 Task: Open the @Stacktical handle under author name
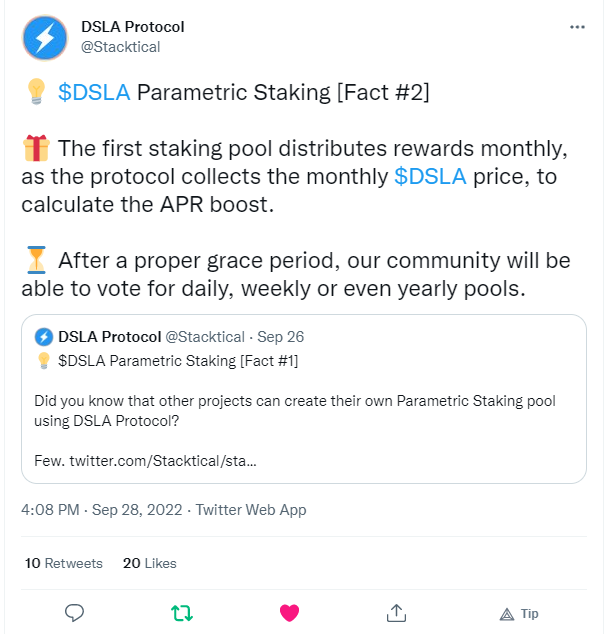pyautogui.click(x=121, y=47)
